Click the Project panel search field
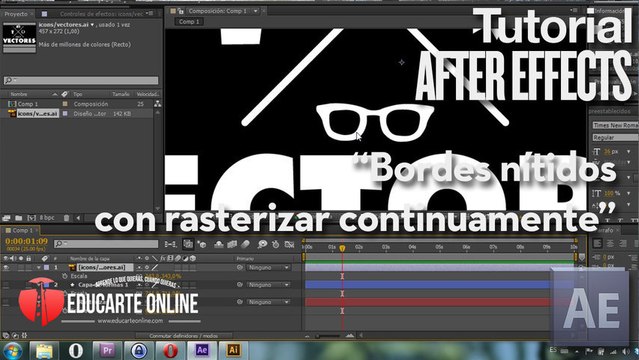Viewport: 639px width, 360px height. [x=81, y=80]
